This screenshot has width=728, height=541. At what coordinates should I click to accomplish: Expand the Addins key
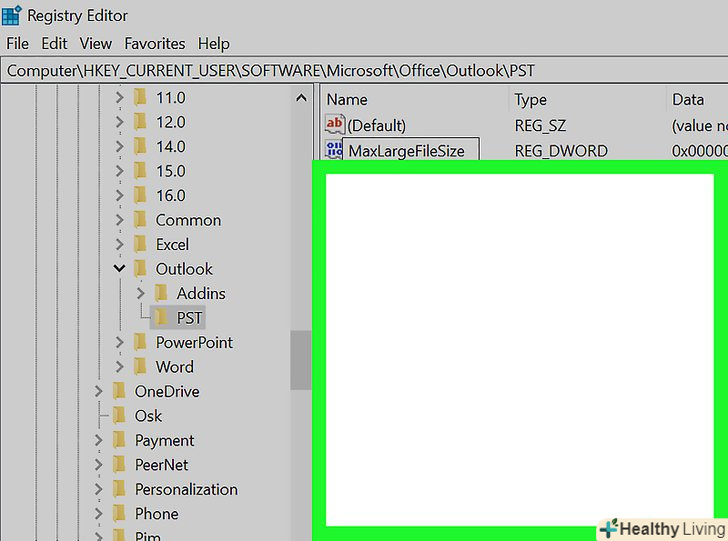140,293
